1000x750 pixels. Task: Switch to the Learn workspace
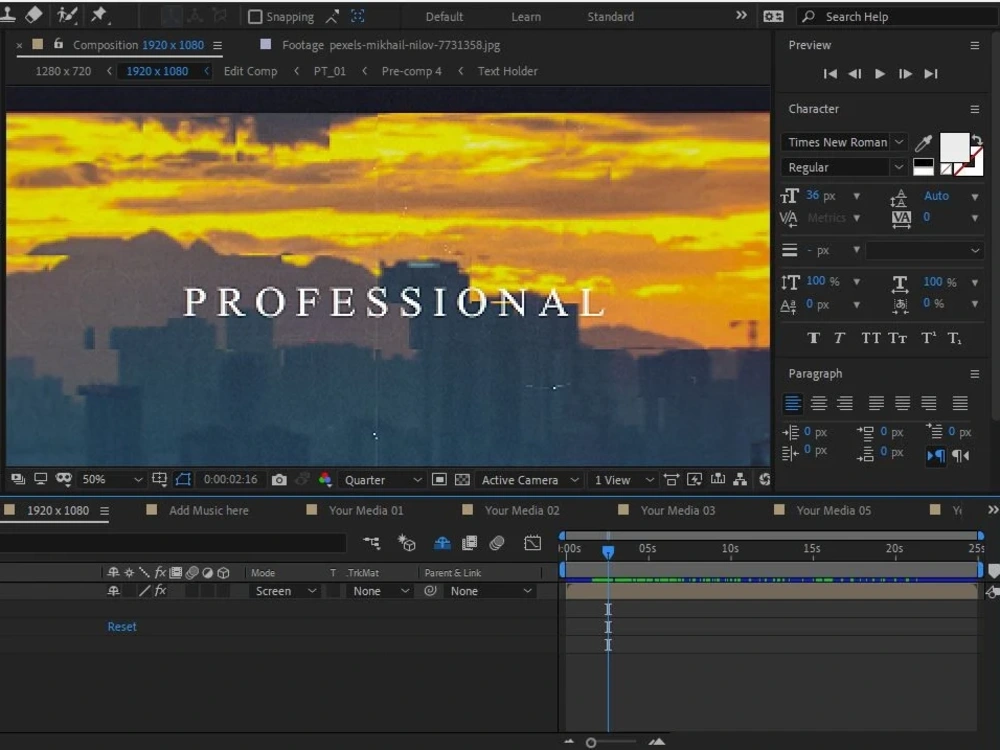[526, 17]
